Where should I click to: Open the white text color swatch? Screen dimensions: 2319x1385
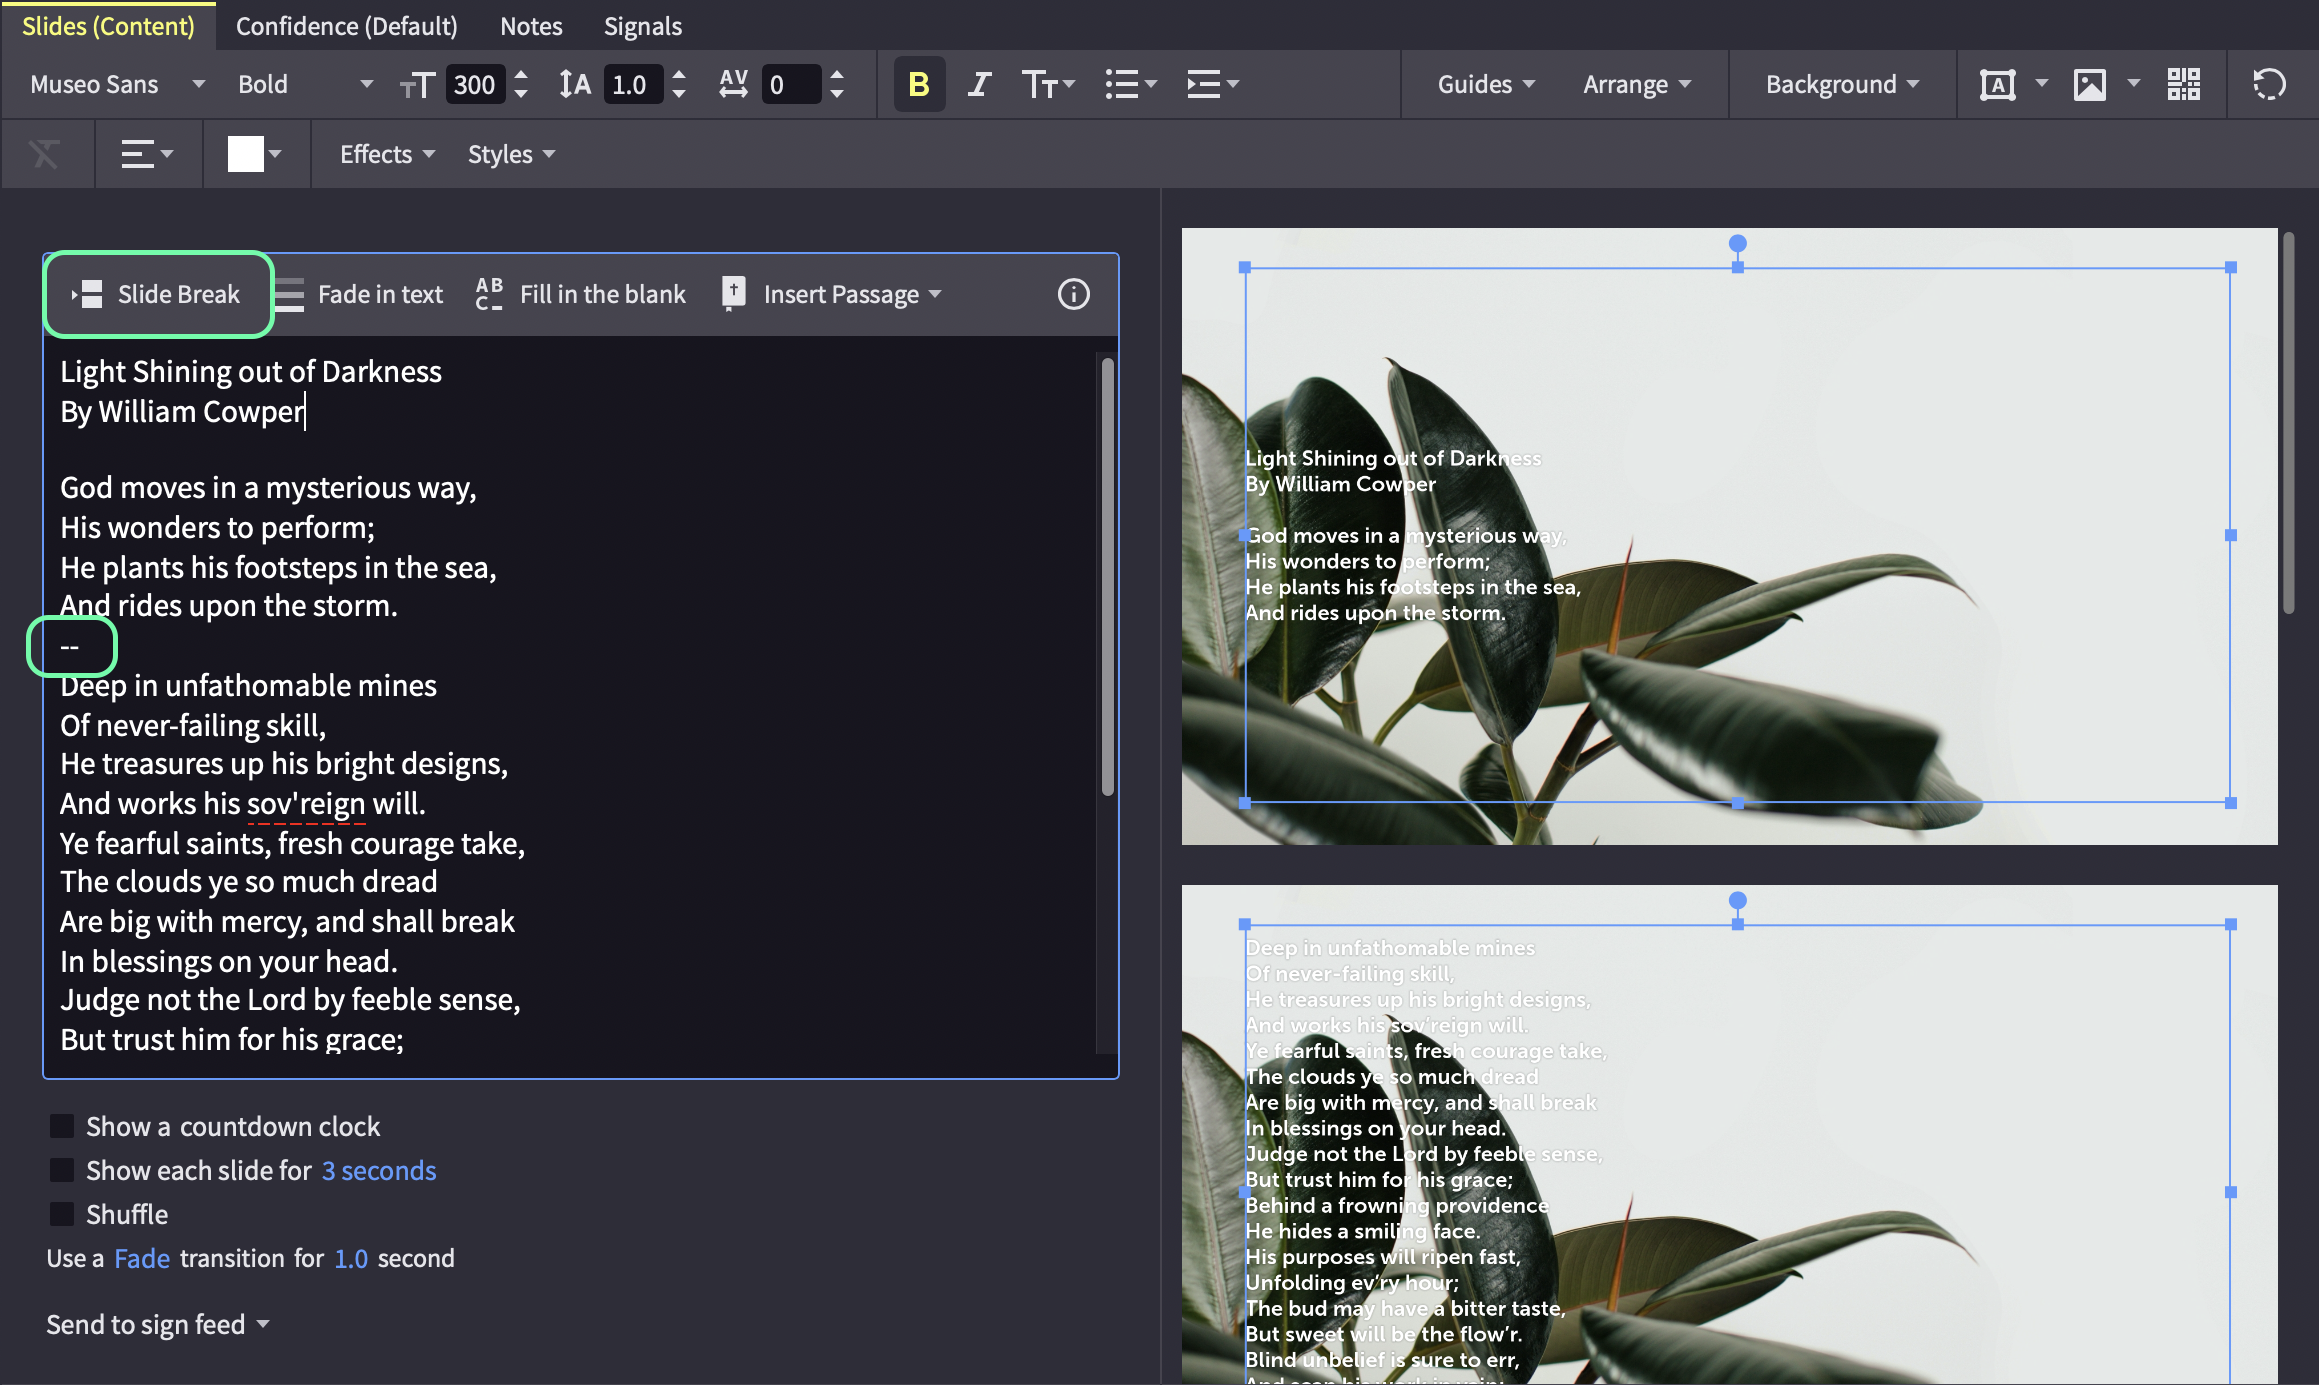coord(245,154)
